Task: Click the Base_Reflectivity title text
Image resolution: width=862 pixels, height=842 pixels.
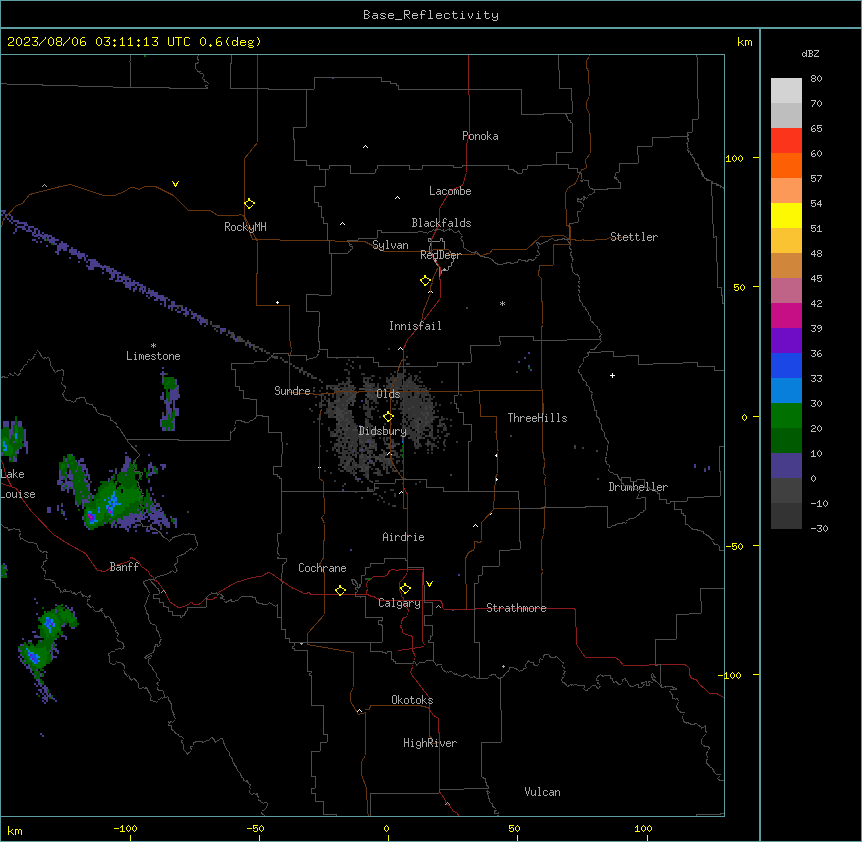Action: click(x=431, y=15)
